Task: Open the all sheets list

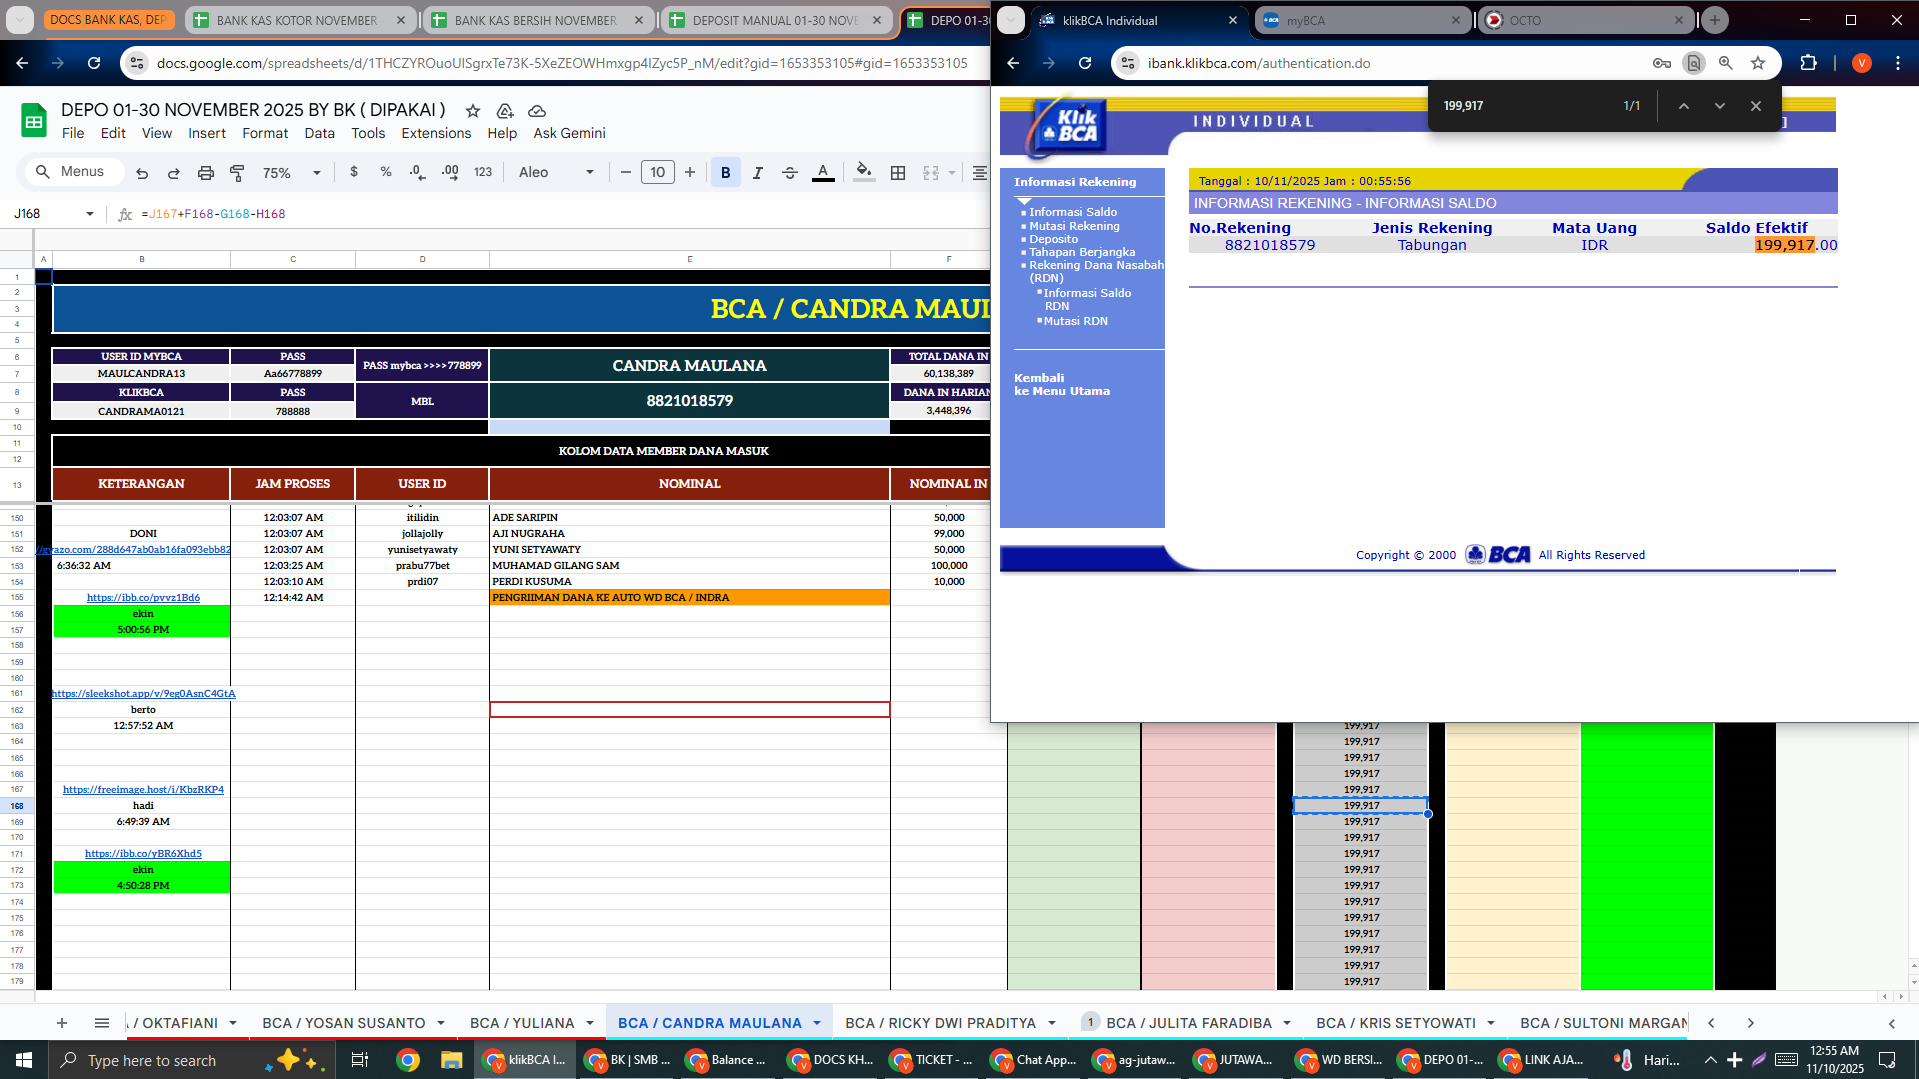Action: (x=102, y=1023)
